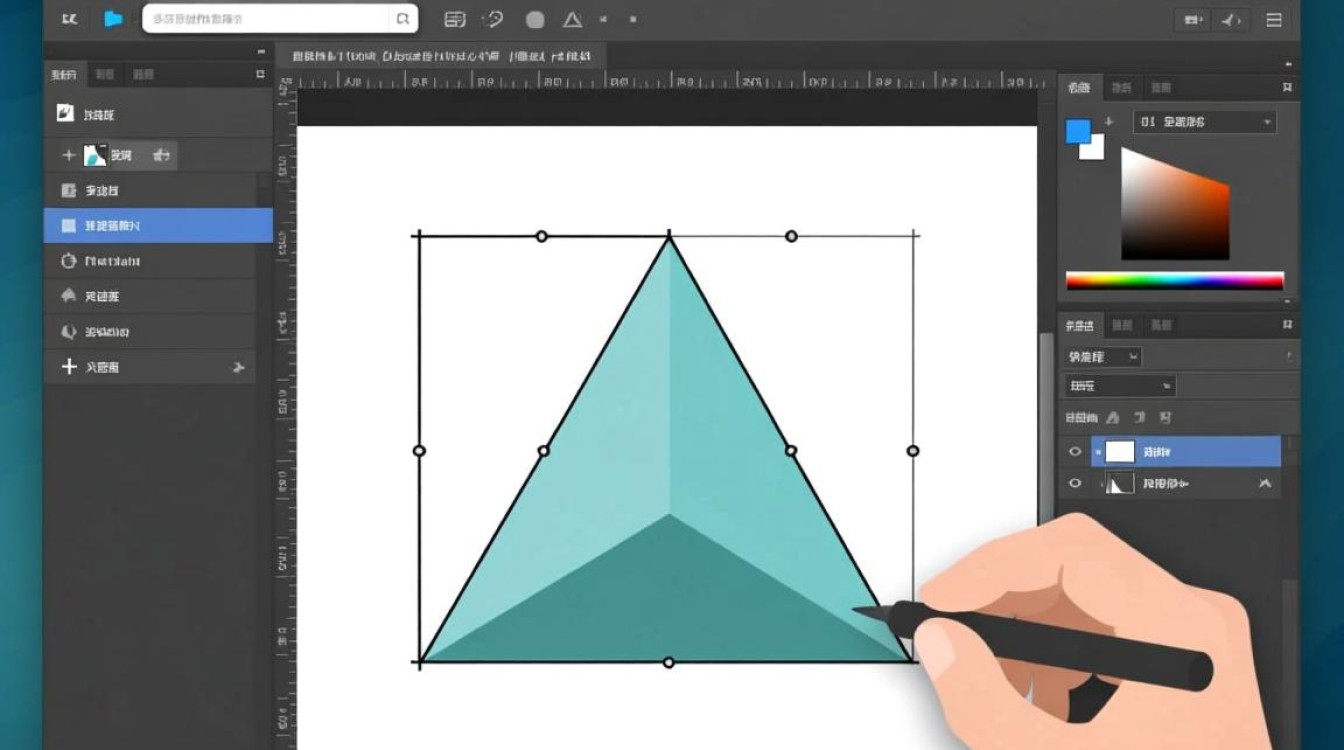Switch to the second tab in the color panel
This screenshot has width=1344, height=750.
click(x=1119, y=89)
